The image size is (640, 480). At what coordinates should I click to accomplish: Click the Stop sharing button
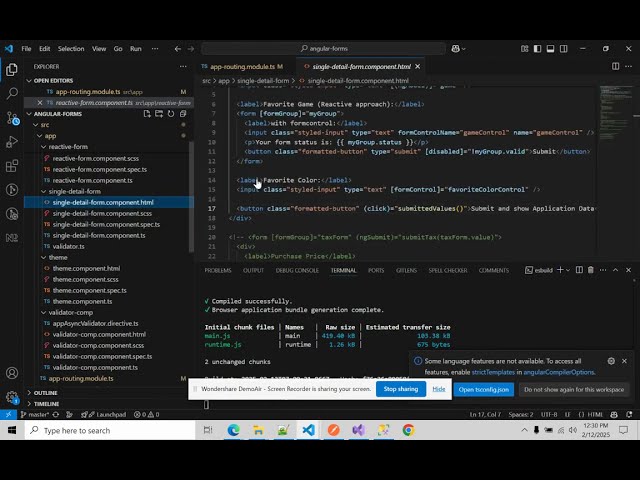401,389
